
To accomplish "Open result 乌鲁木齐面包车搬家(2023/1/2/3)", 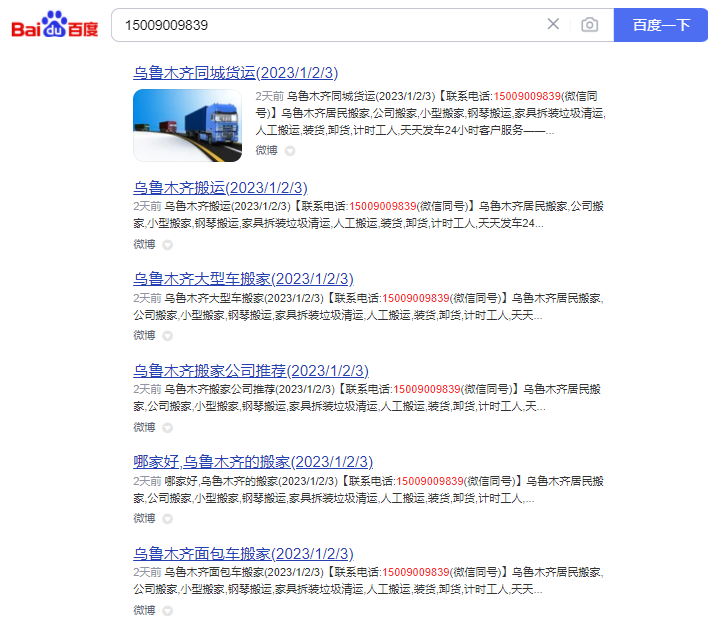I will click(244, 553).
